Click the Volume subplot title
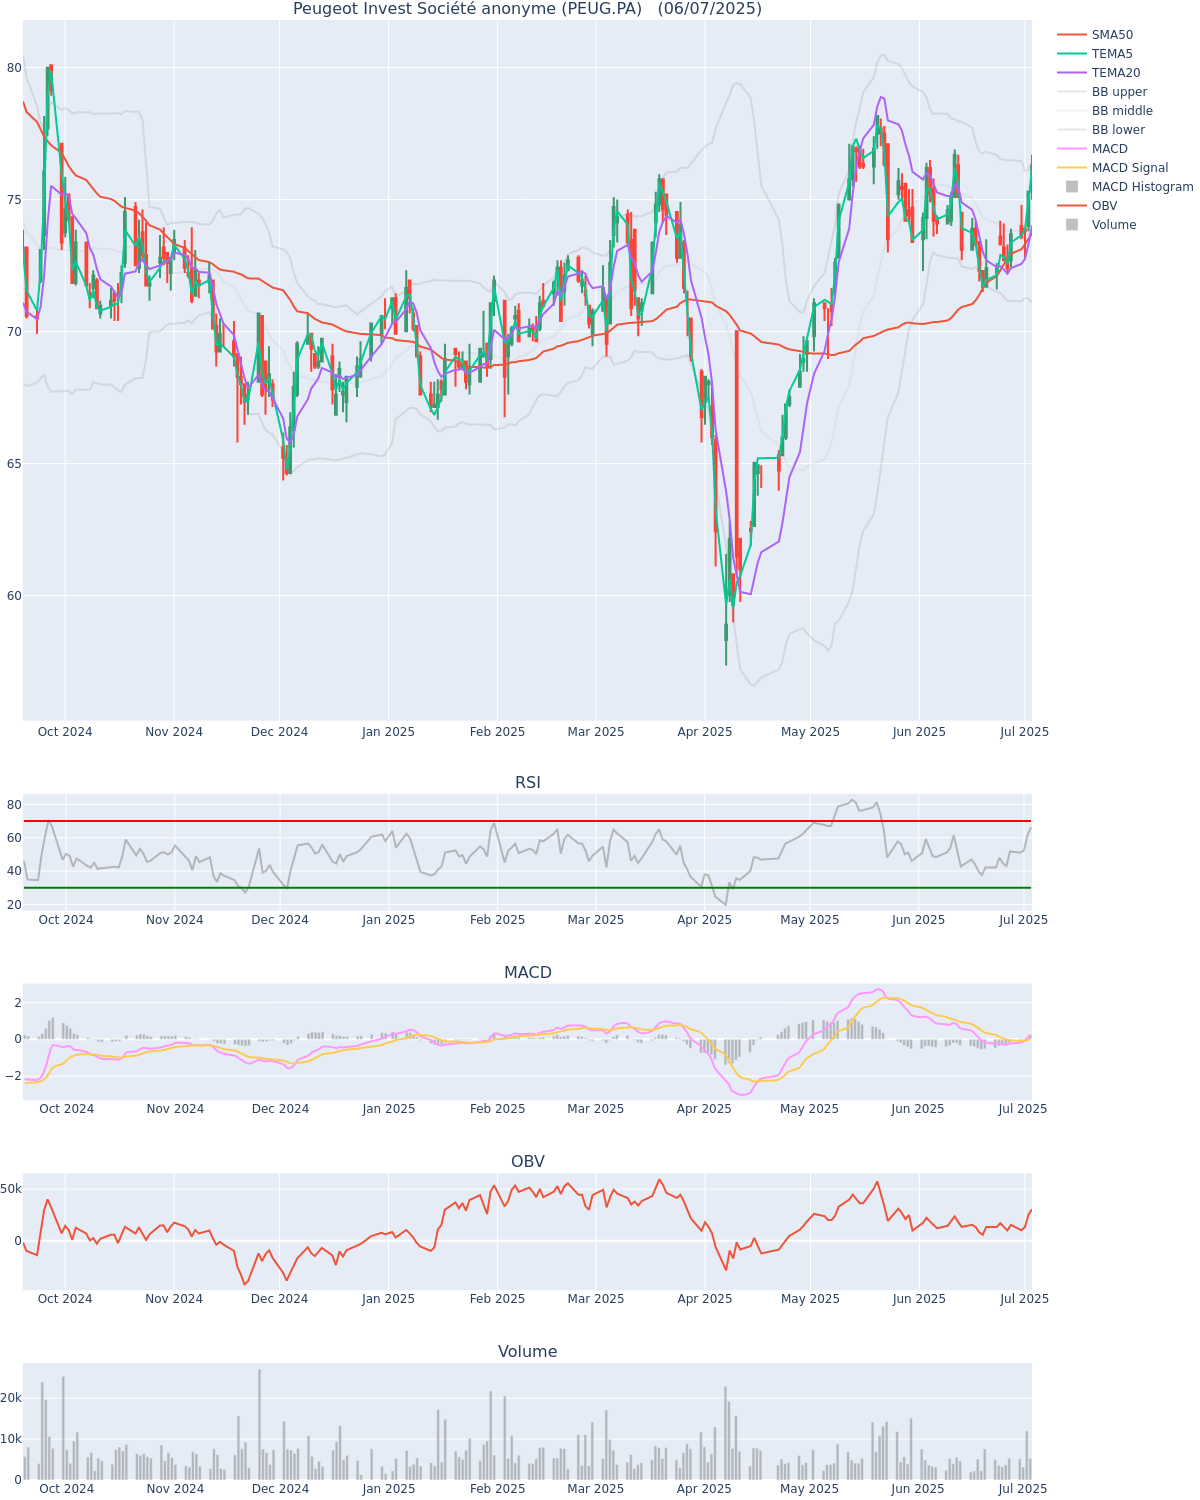Screen dimensions: 1200x1500 click(x=528, y=1352)
